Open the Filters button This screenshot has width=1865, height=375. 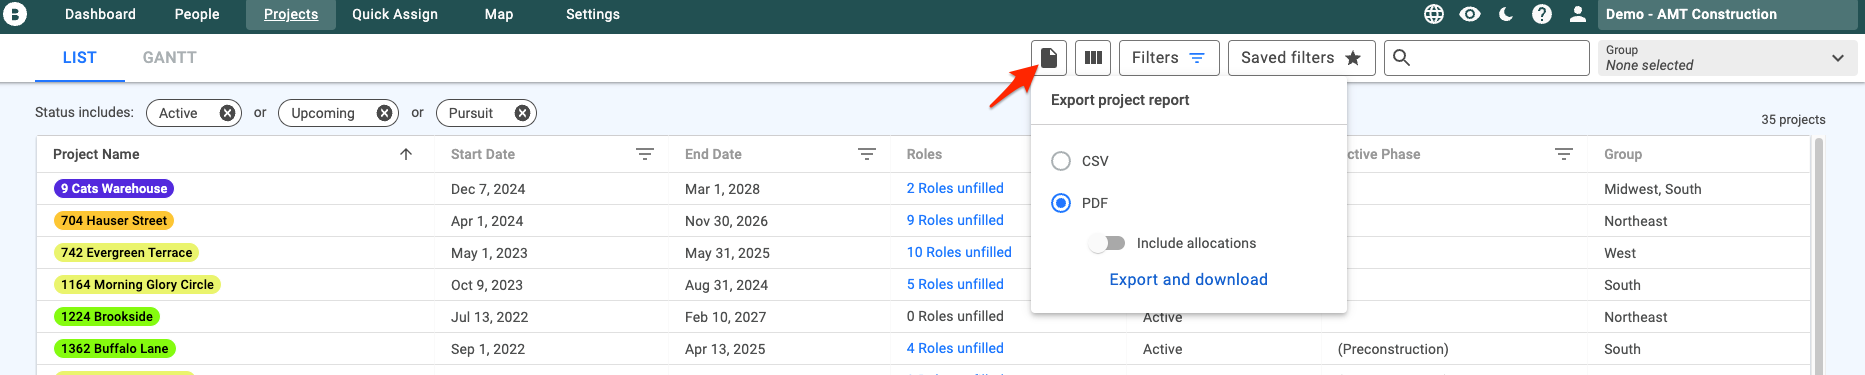pos(1169,58)
